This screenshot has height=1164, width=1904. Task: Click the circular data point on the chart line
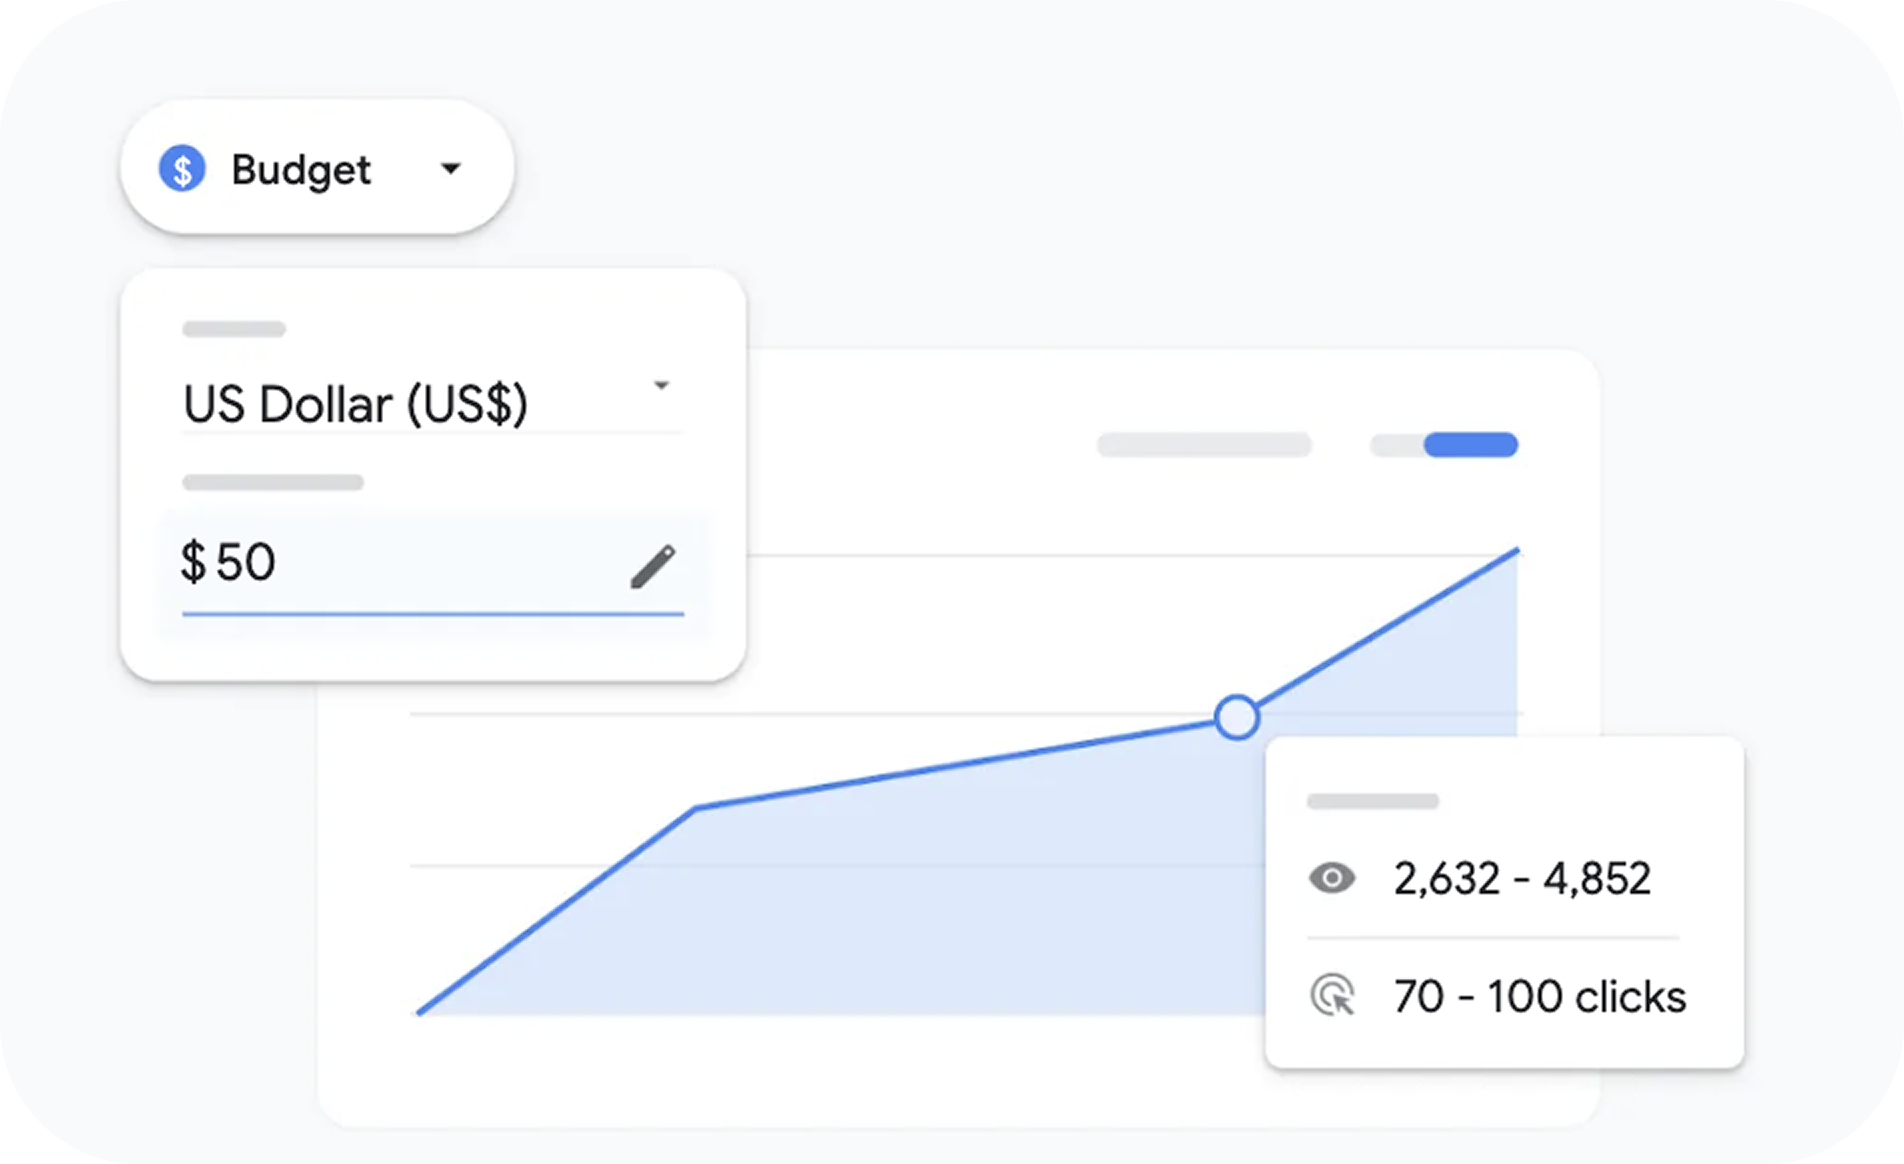pyautogui.click(x=1237, y=717)
